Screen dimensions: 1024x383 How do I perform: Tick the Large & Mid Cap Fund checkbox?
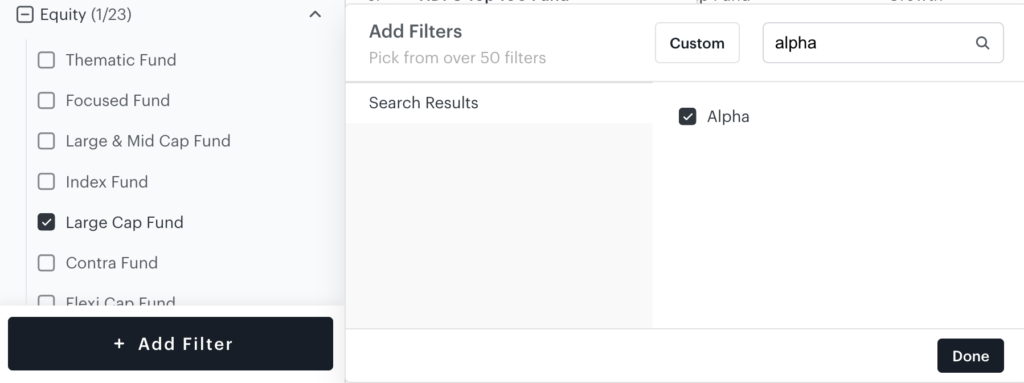point(46,141)
